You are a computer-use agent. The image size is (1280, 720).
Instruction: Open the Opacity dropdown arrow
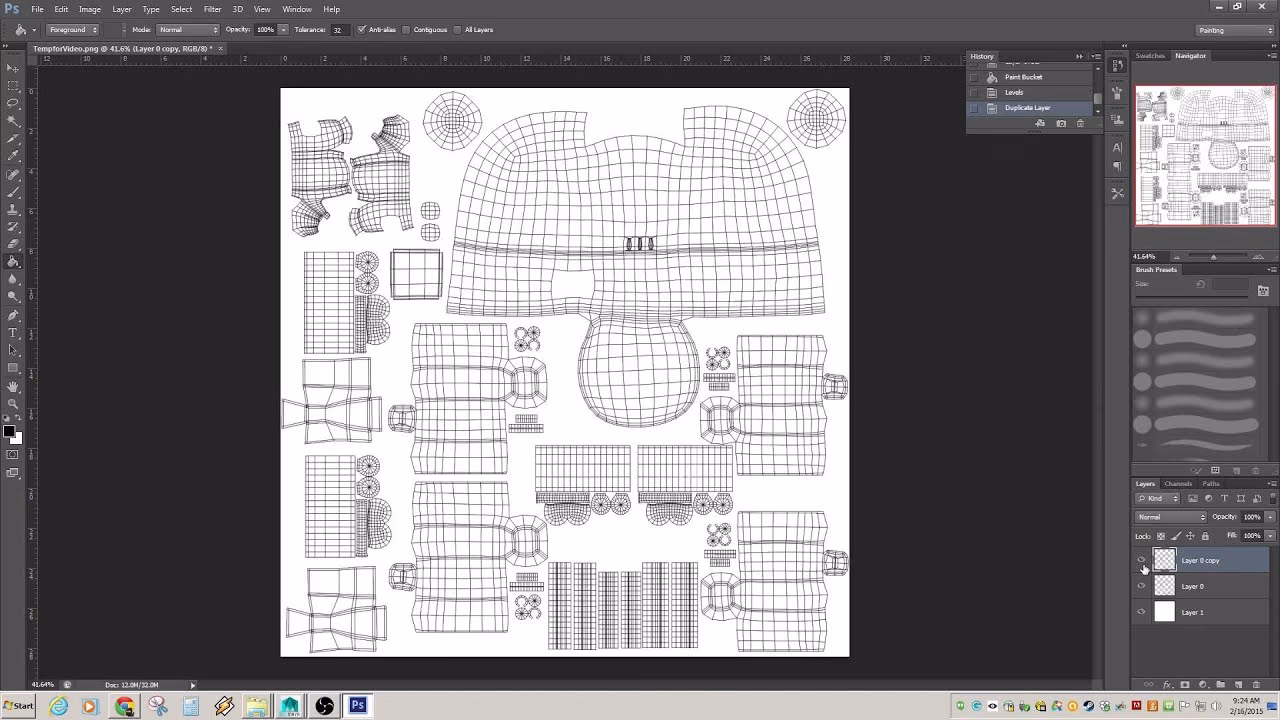pyautogui.click(x=1268, y=517)
